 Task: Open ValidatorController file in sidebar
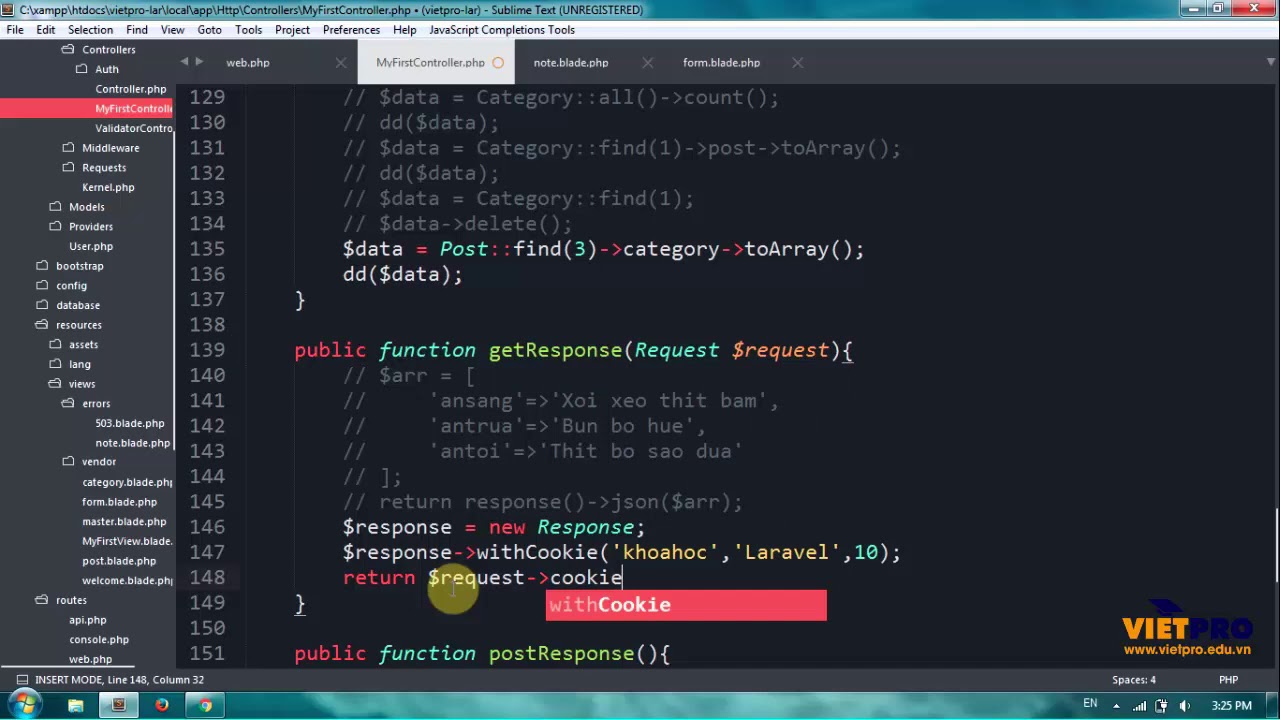(x=134, y=128)
